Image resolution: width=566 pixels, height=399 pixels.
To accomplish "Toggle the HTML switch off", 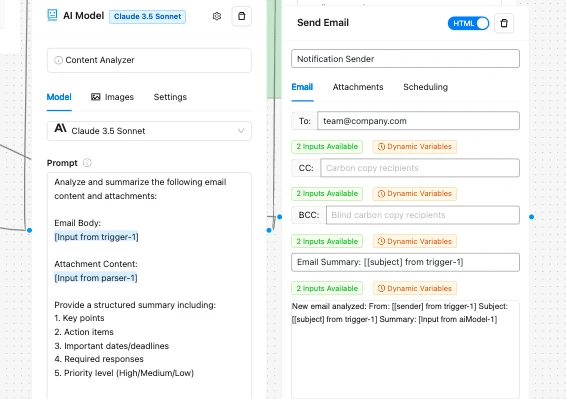I will [468, 23].
